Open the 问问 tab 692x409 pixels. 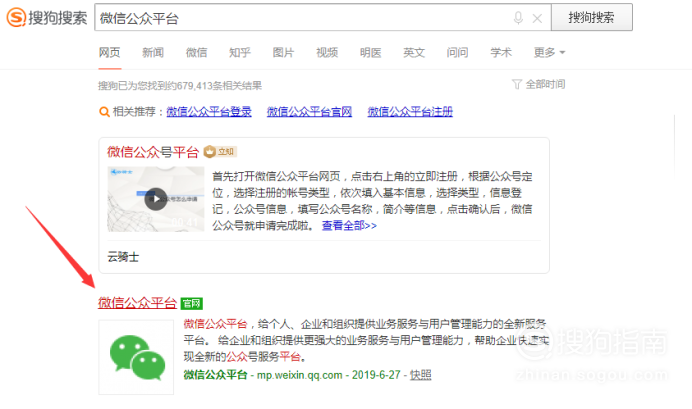point(457,53)
